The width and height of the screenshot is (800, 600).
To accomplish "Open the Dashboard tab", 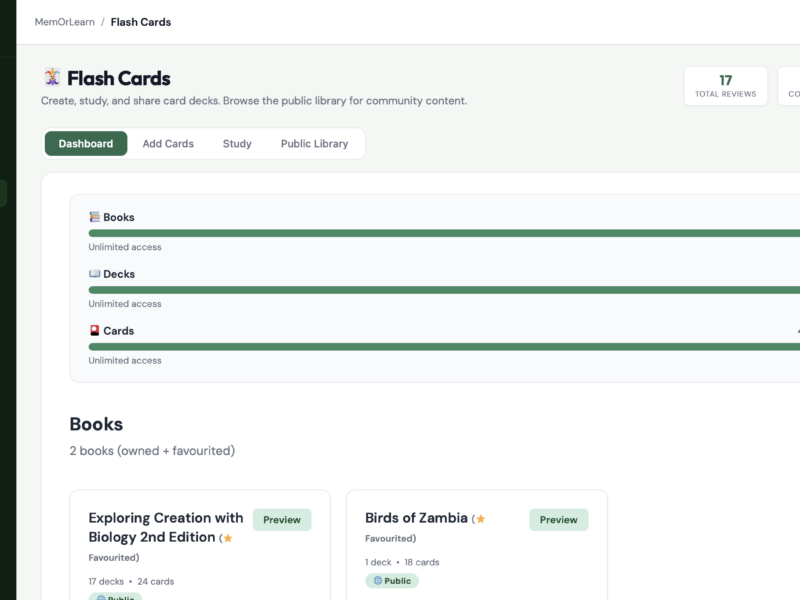I will point(86,143).
